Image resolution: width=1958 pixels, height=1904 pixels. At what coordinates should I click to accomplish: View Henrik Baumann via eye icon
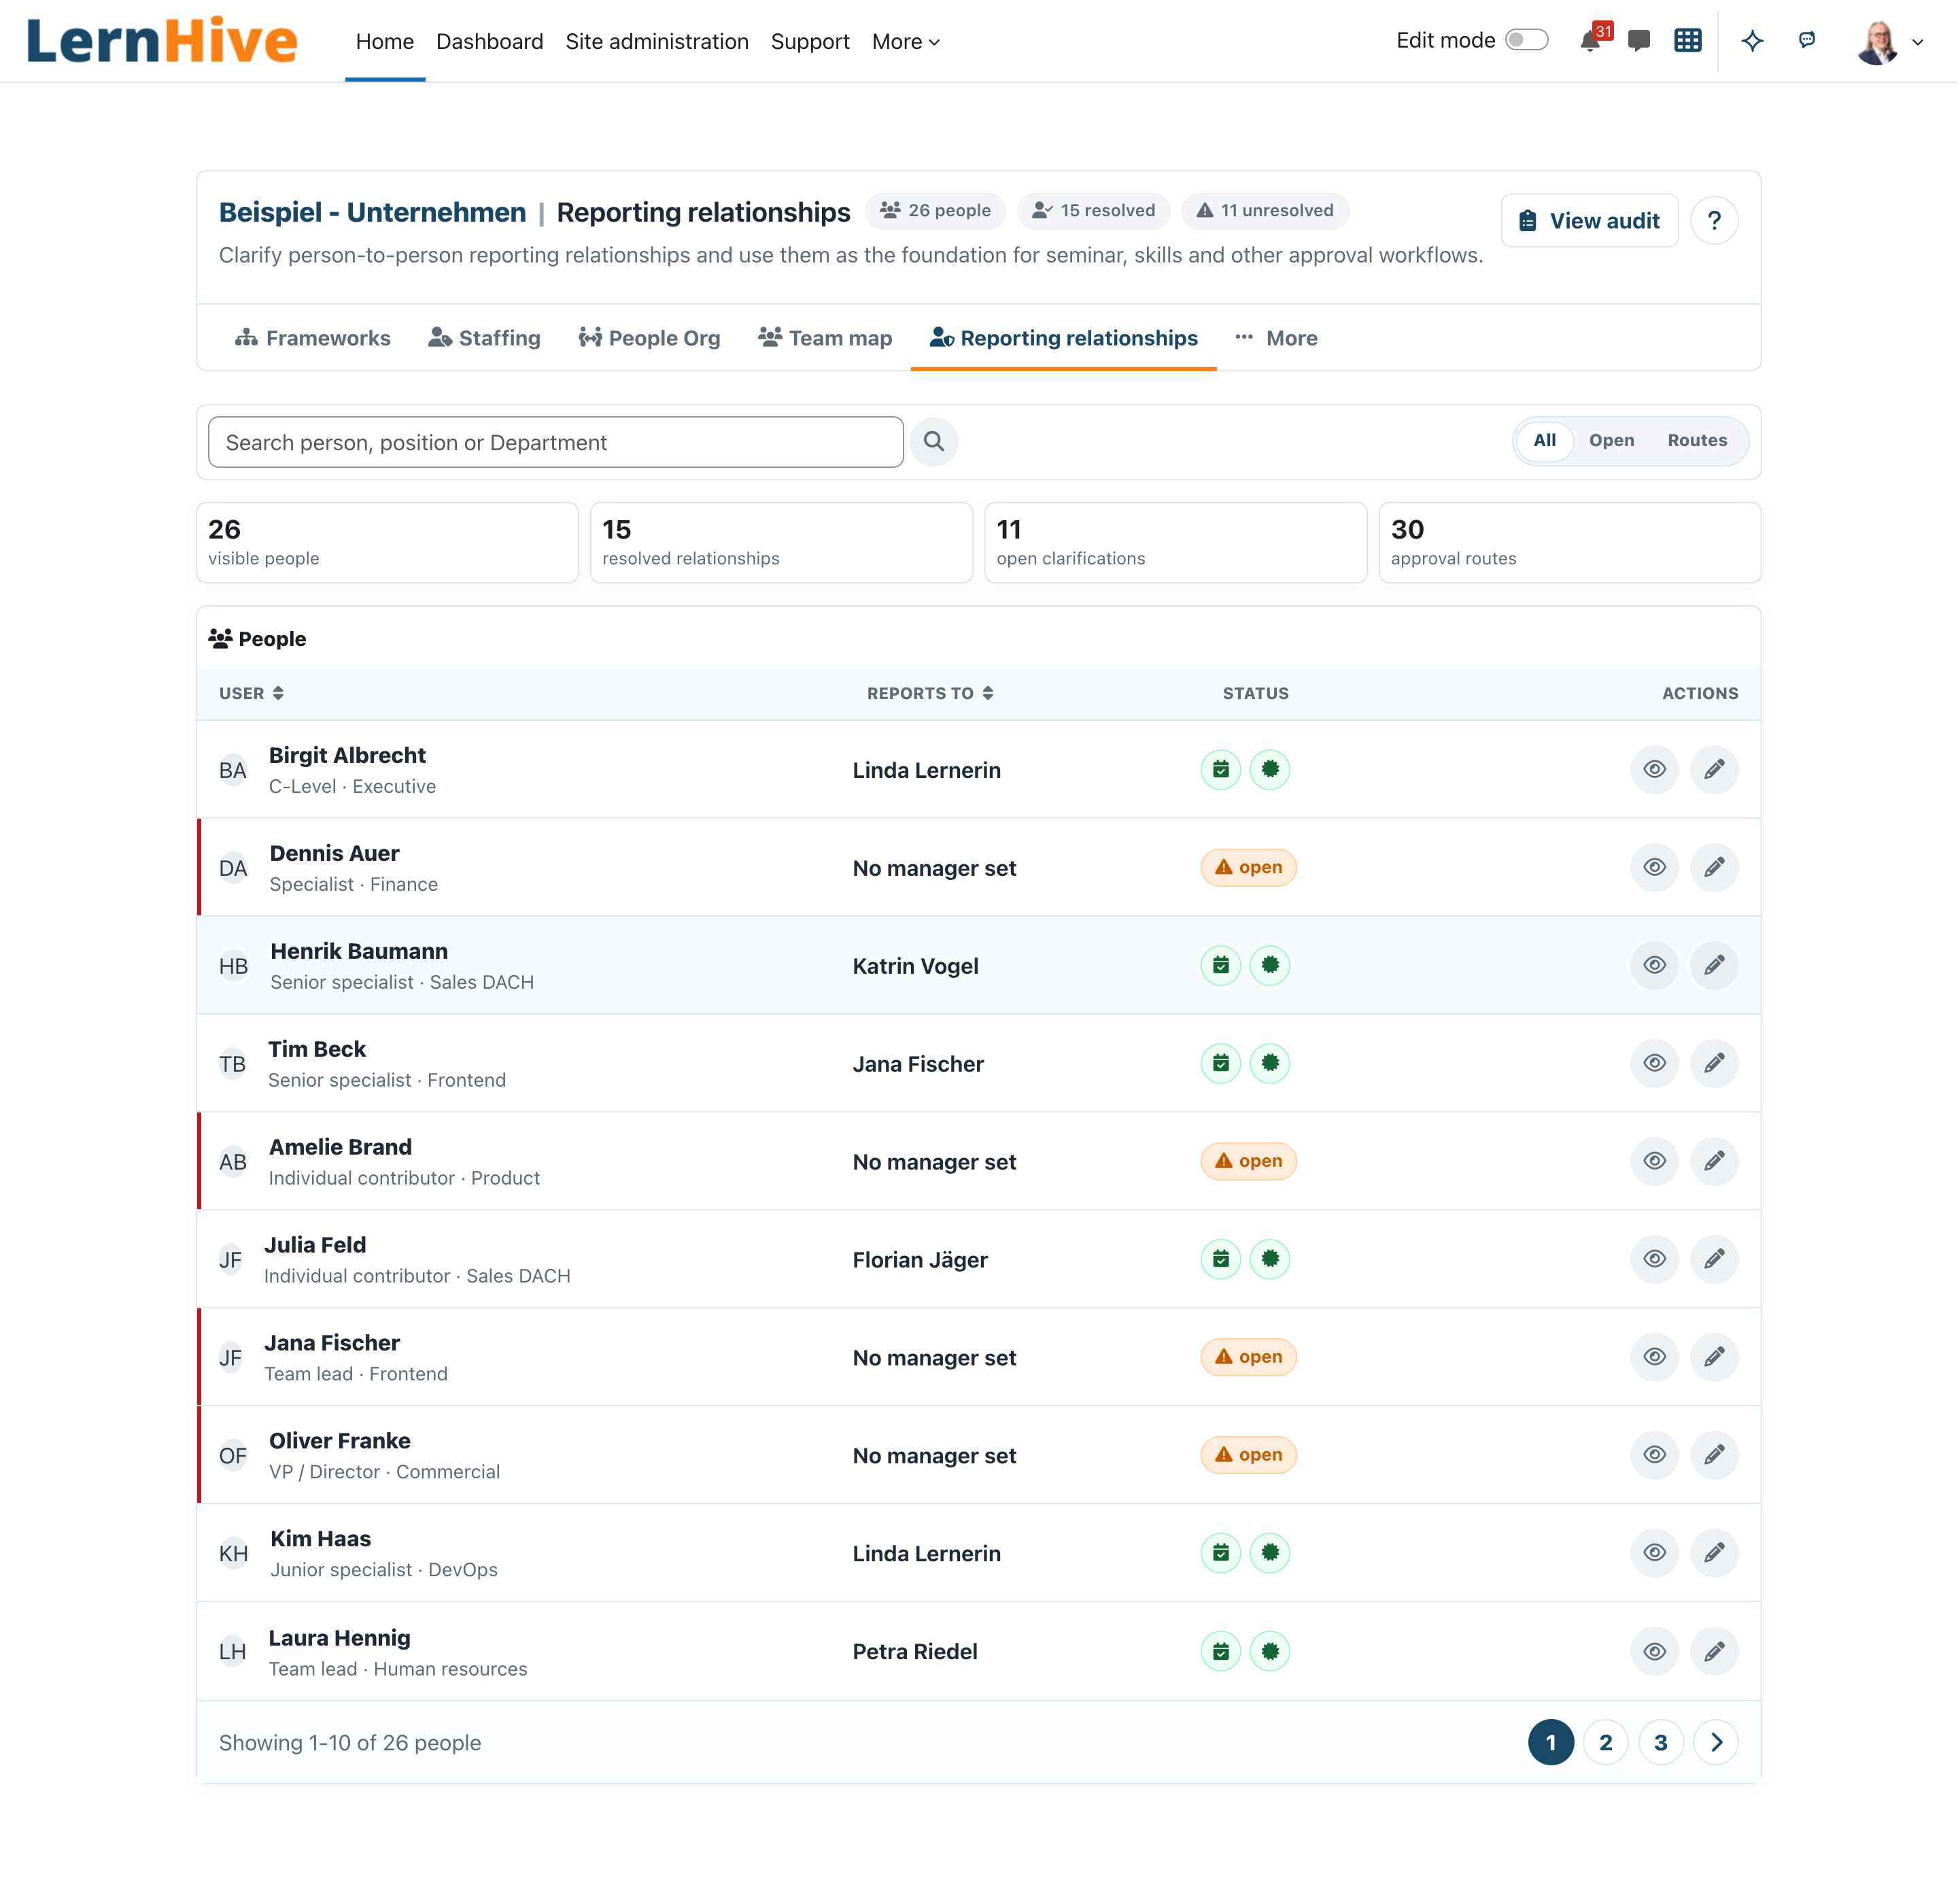(1654, 965)
